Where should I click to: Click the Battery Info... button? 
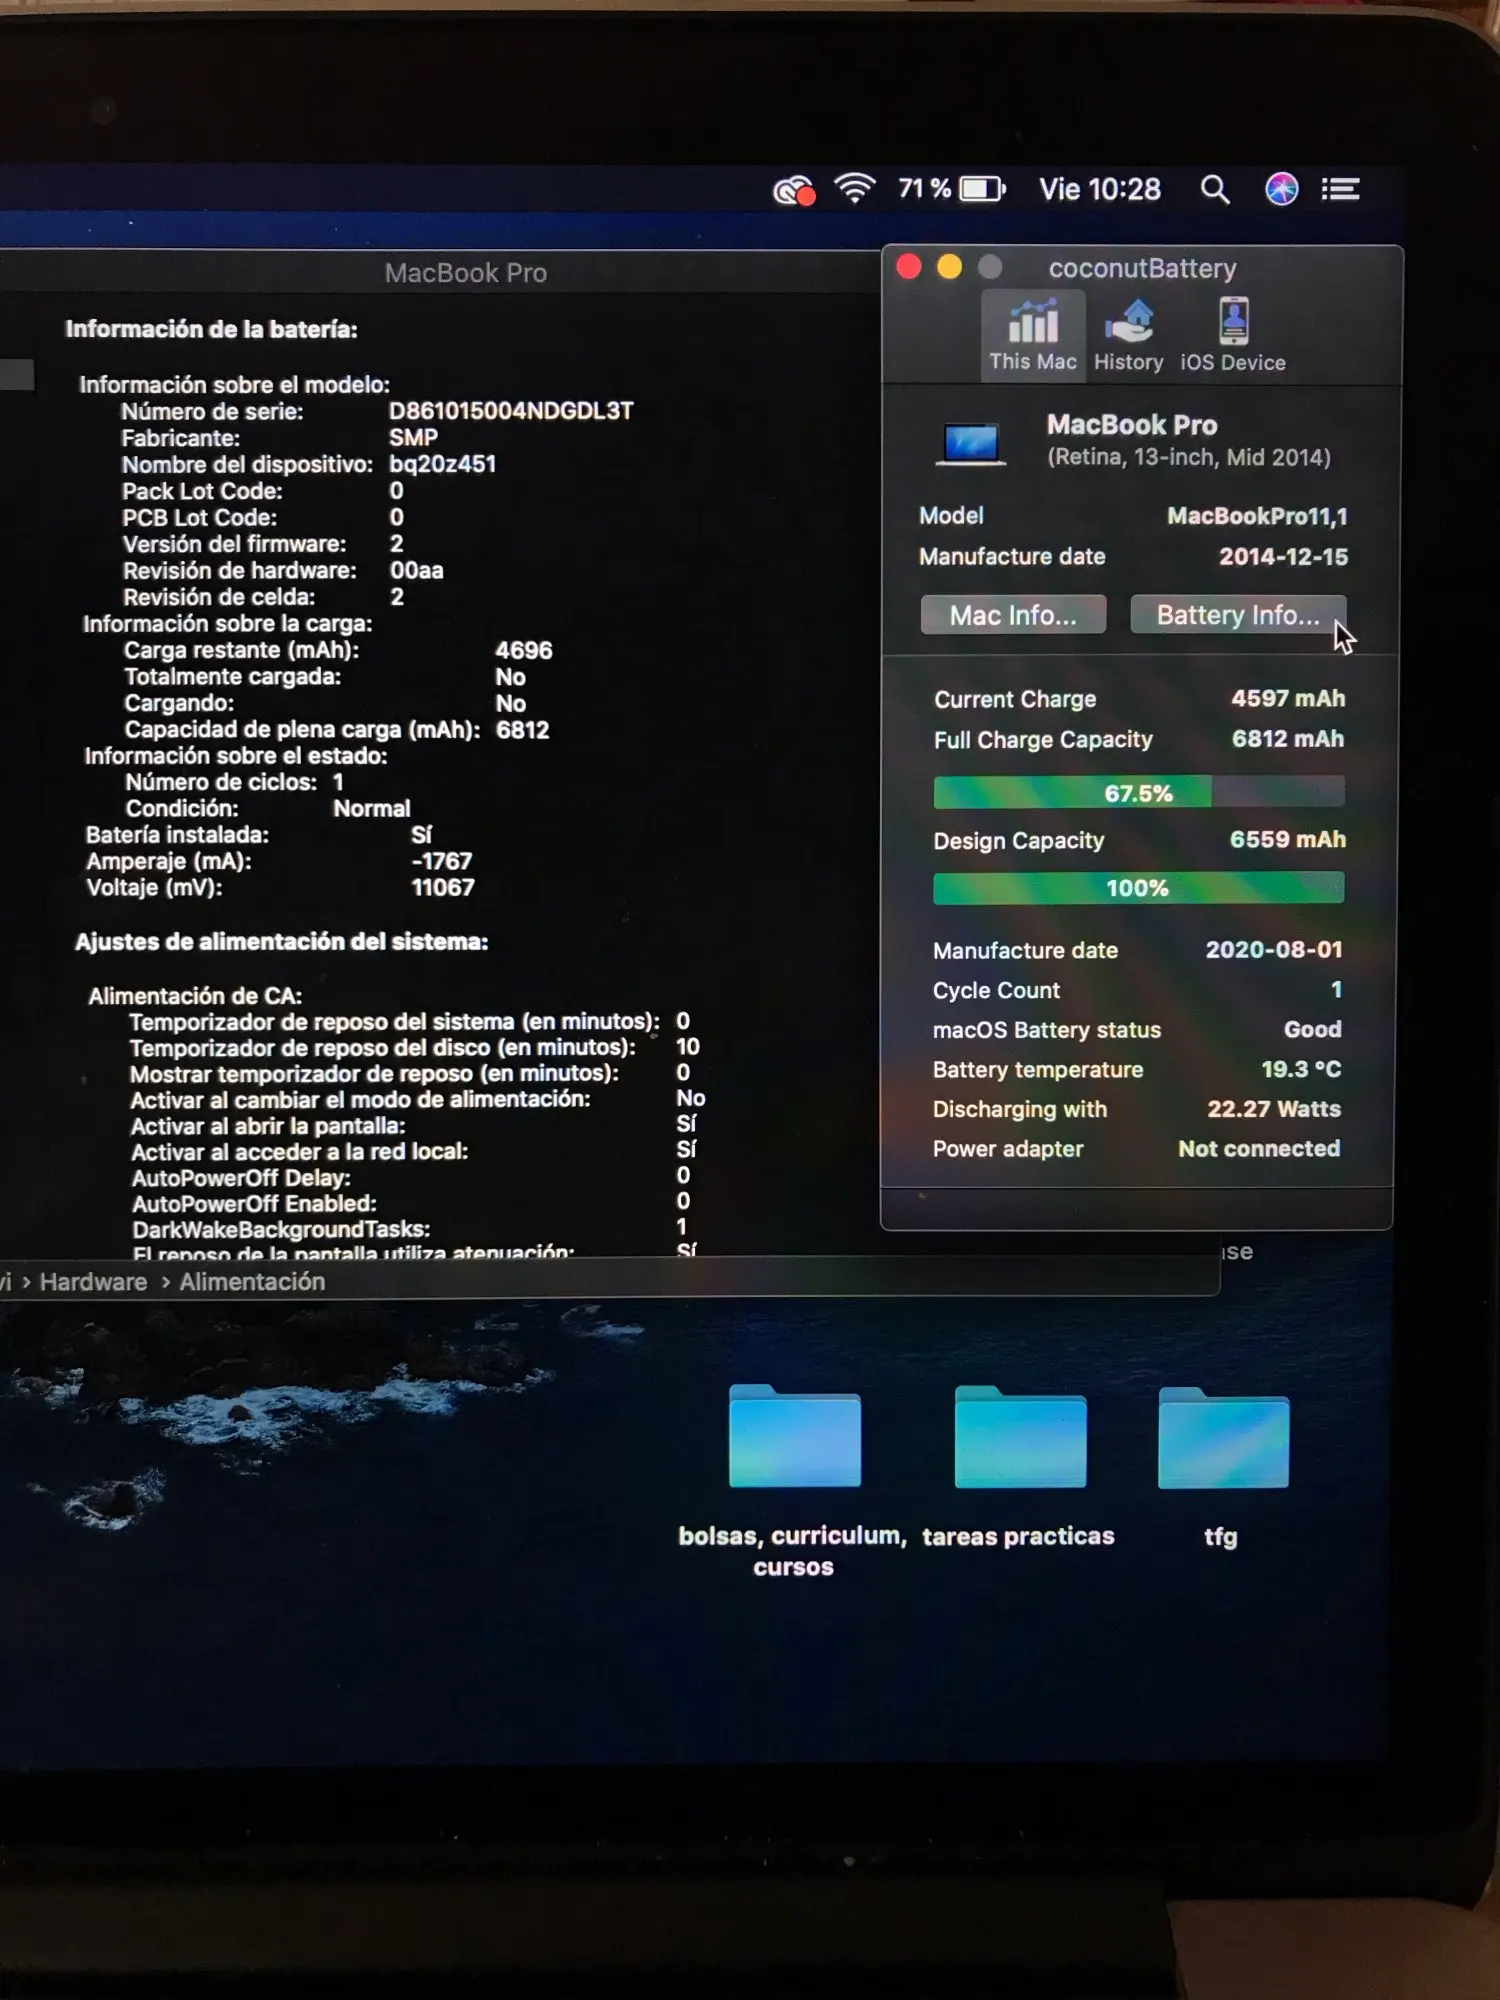(1238, 615)
